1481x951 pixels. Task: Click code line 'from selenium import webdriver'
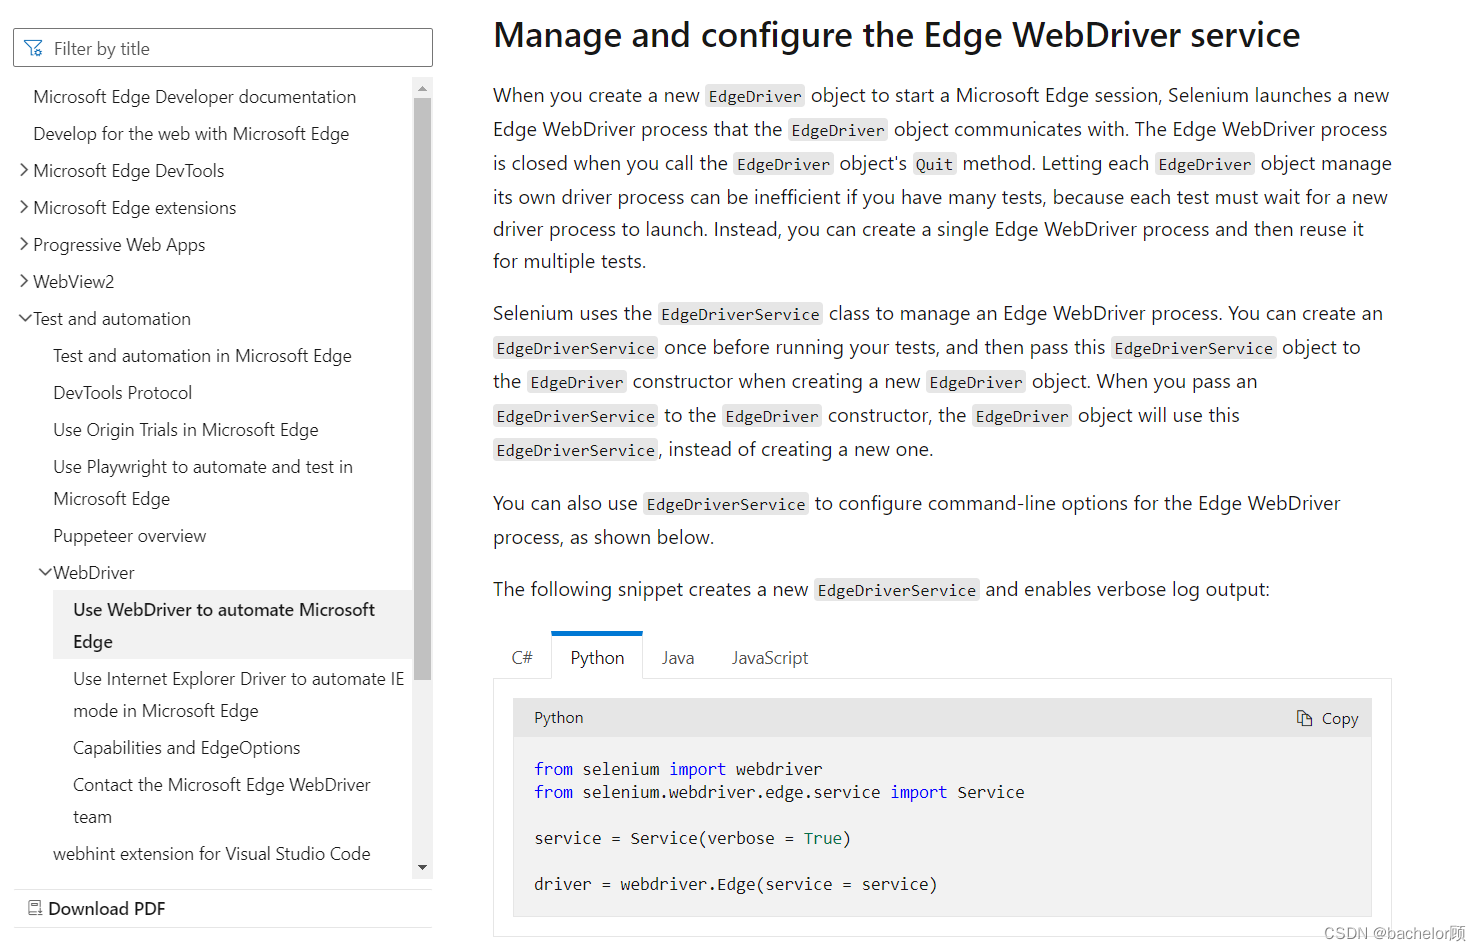coord(678,769)
